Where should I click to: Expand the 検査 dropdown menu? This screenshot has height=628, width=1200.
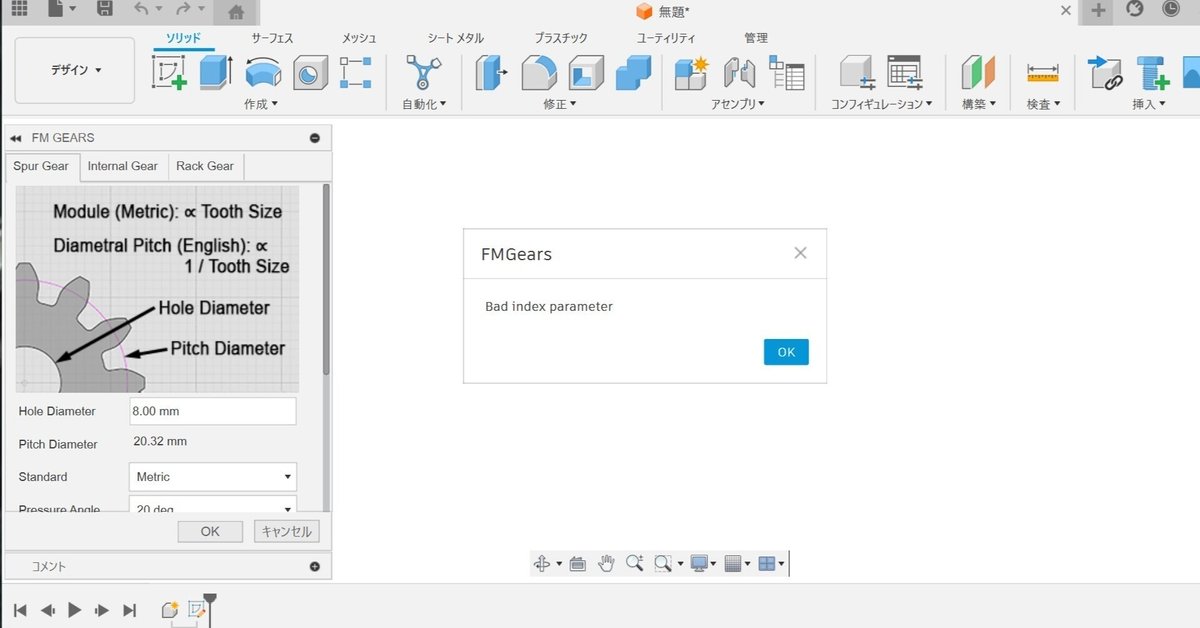pos(1043,103)
